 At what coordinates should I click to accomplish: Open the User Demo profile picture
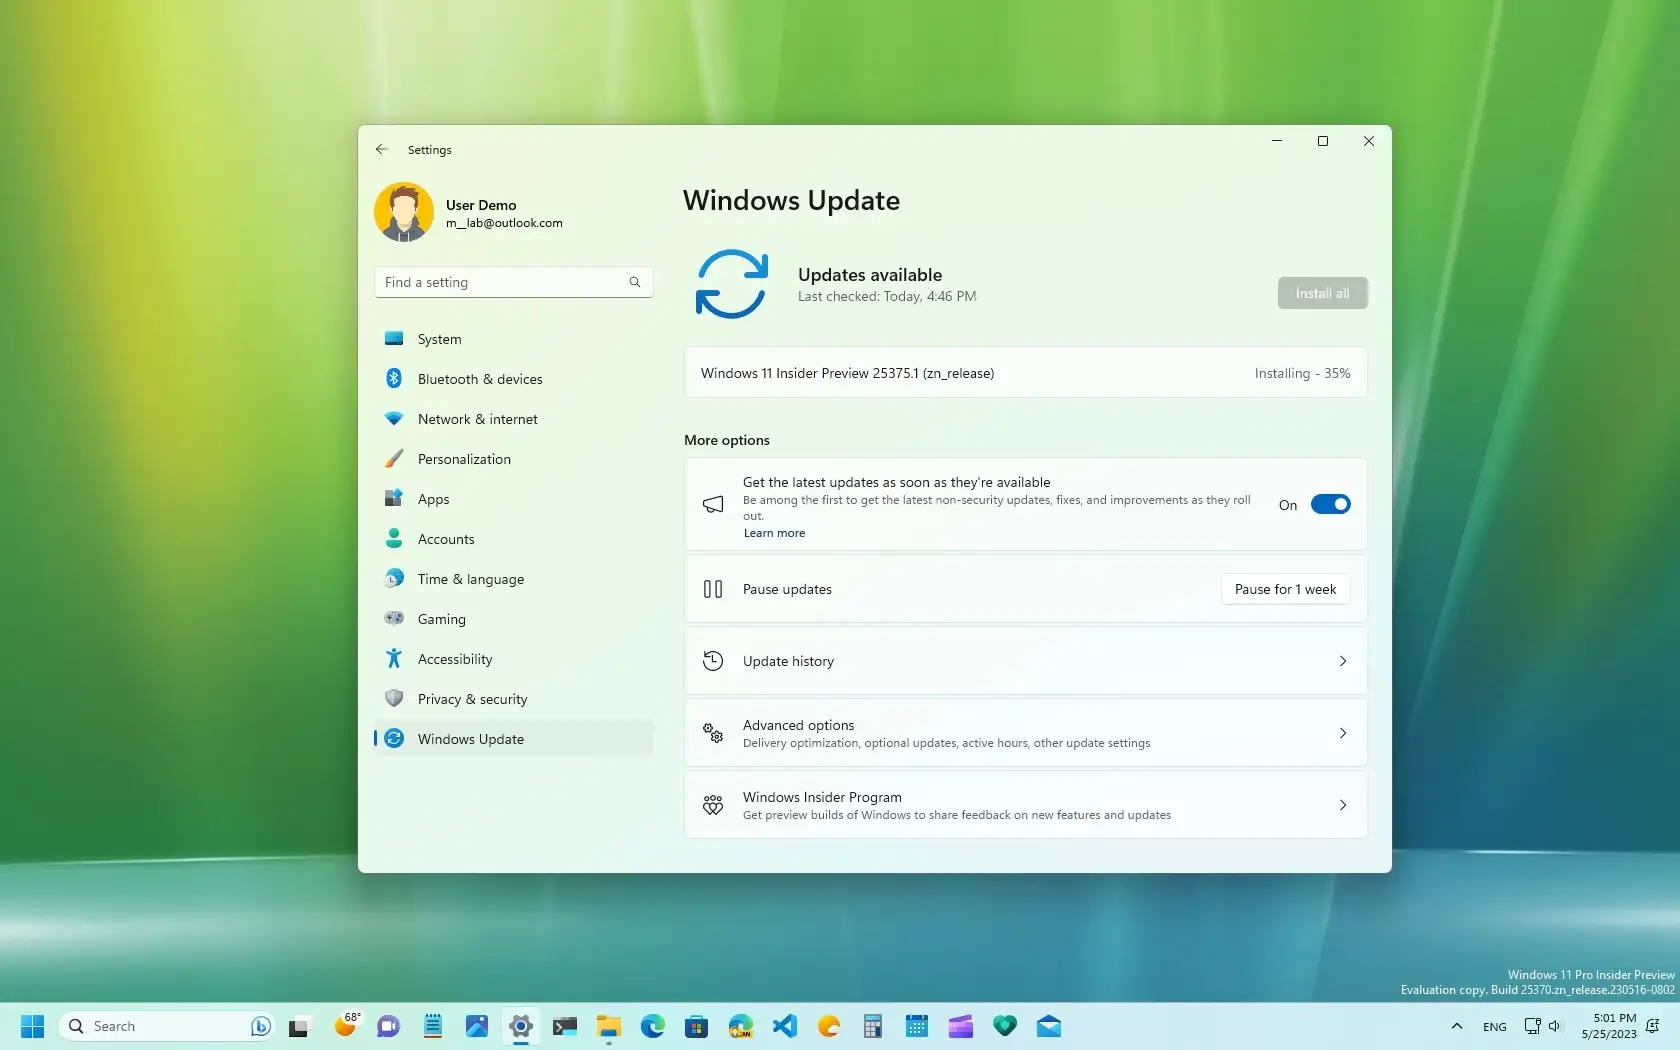[404, 212]
